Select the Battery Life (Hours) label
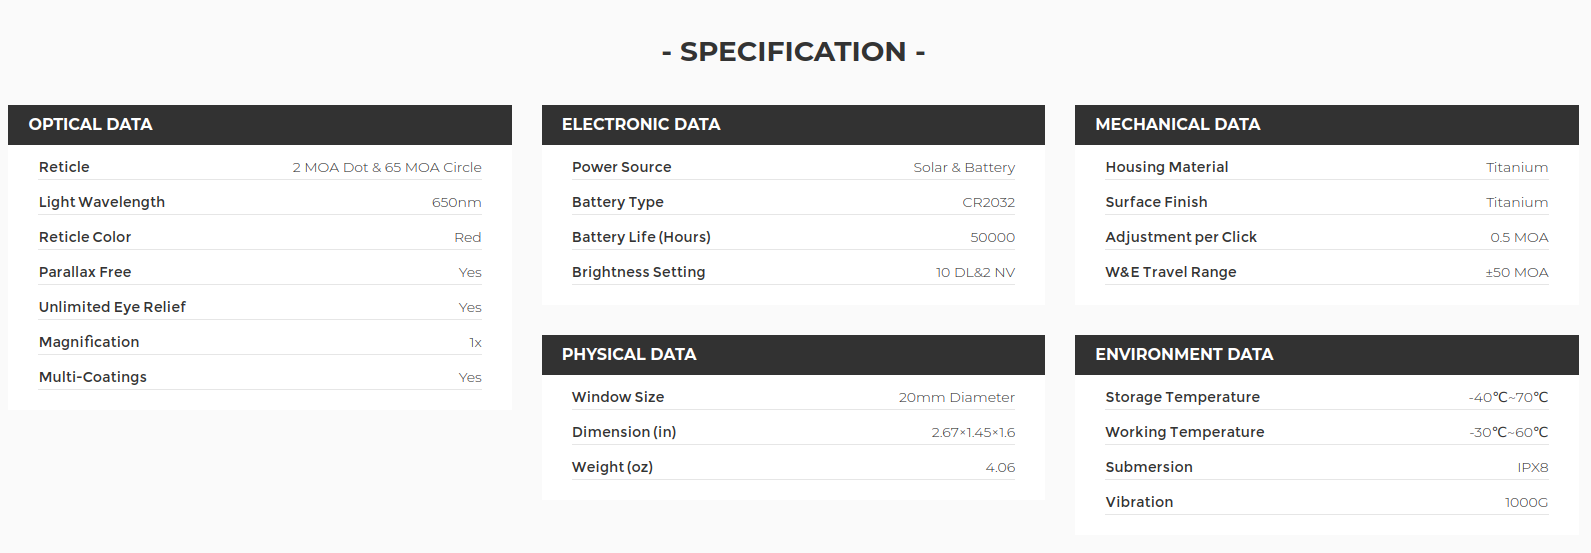This screenshot has height=553, width=1591. 641,237
